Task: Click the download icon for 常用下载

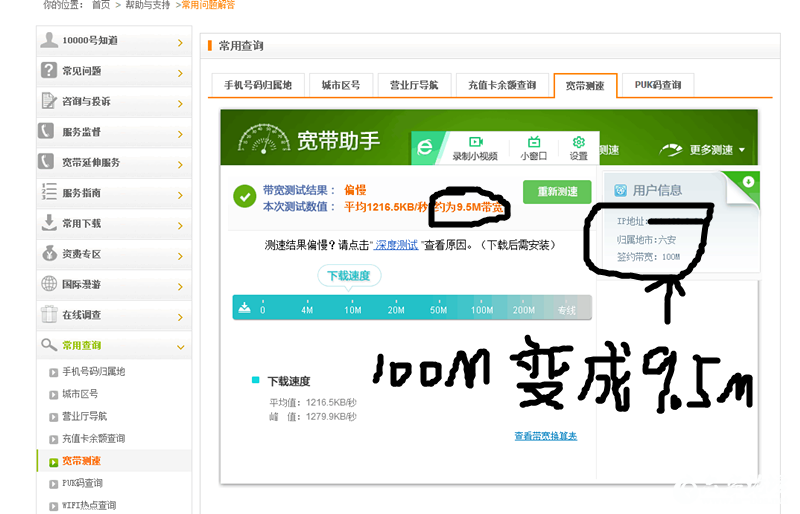Action: [x=49, y=223]
